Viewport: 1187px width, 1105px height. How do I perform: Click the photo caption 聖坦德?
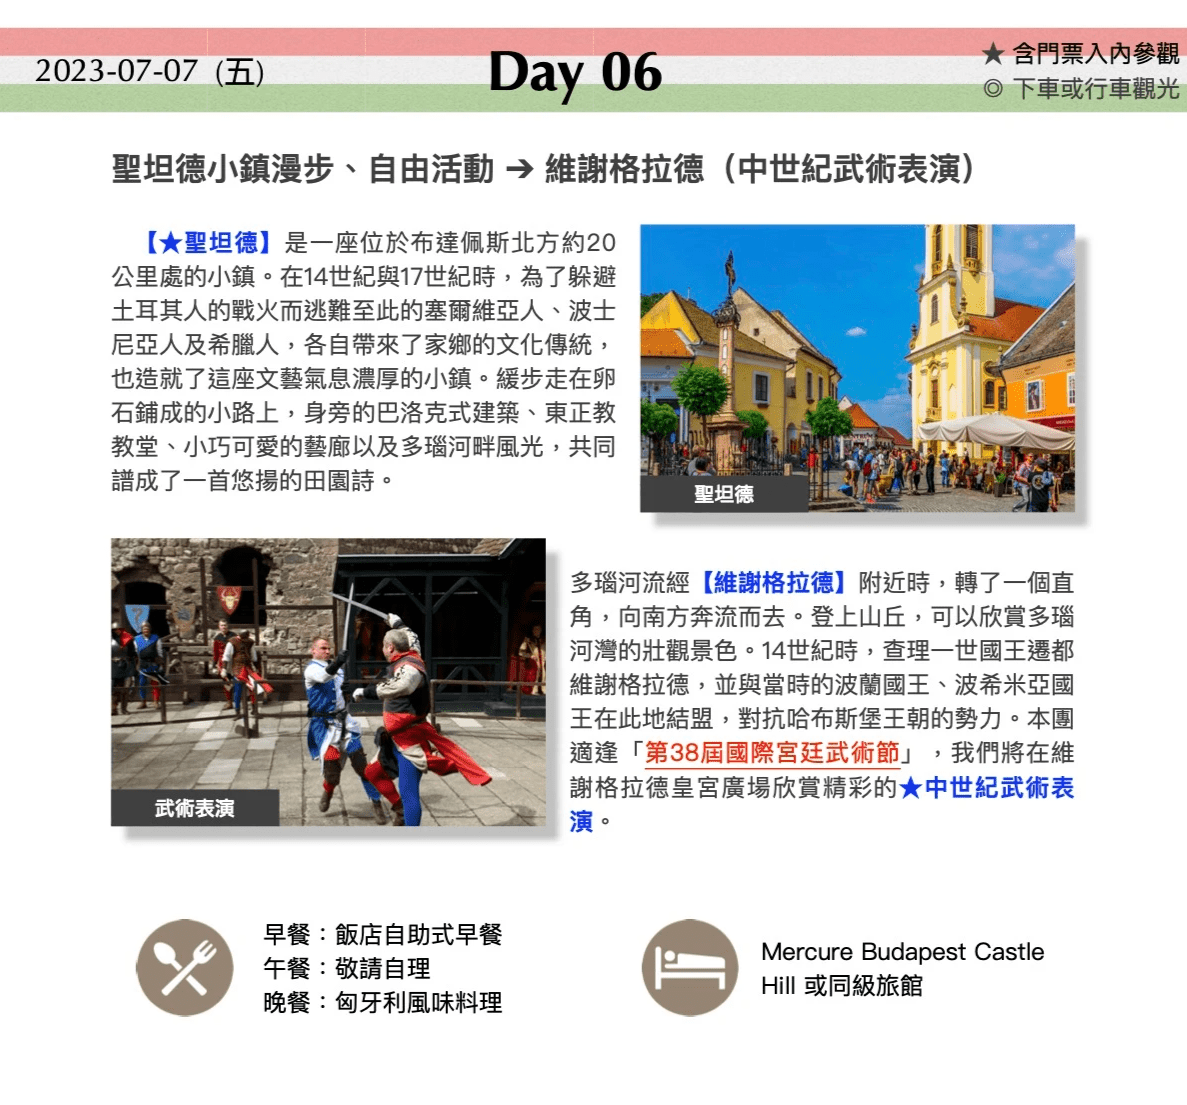tap(724, 494)
